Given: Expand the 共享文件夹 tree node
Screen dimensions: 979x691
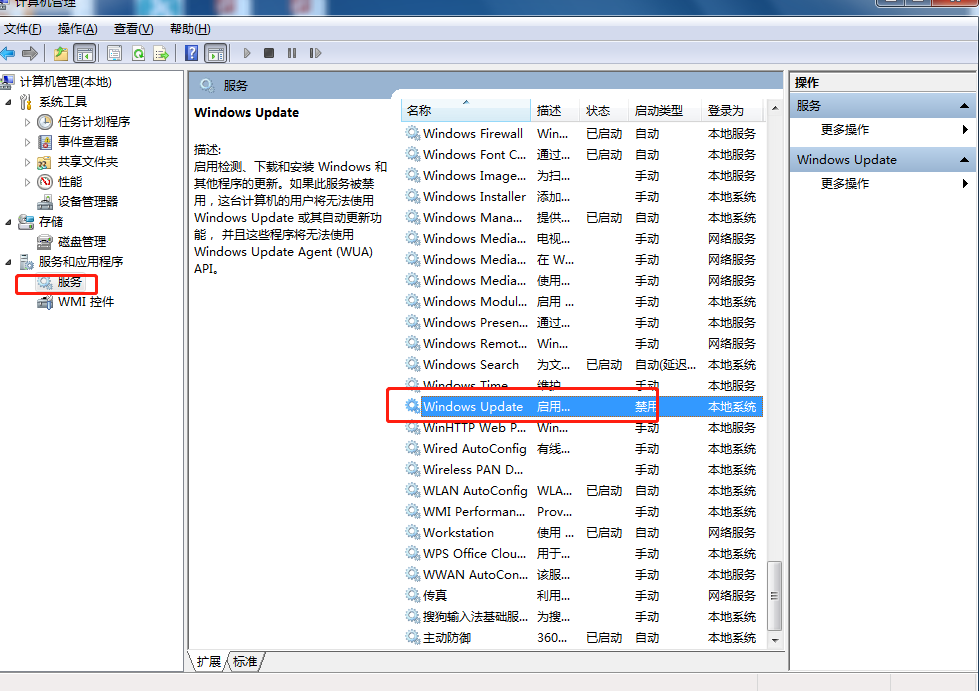Looking at the screenshot, I should [27, 162].
